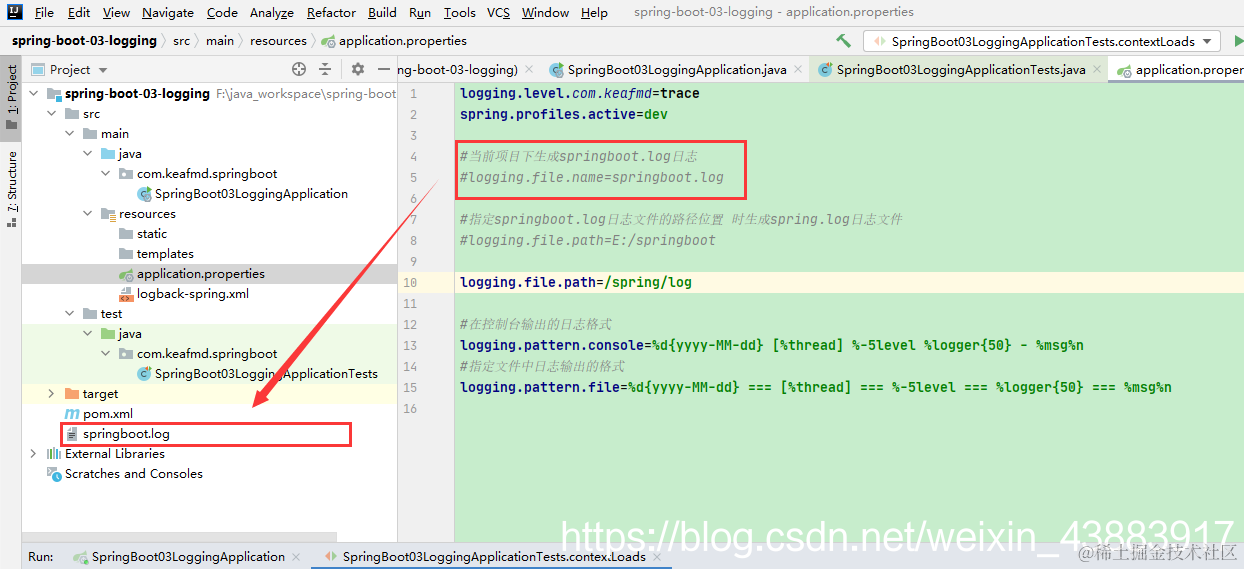Click com.keafmd.springboot package under main
The image size is (1244, 569).
pos(207,174)
